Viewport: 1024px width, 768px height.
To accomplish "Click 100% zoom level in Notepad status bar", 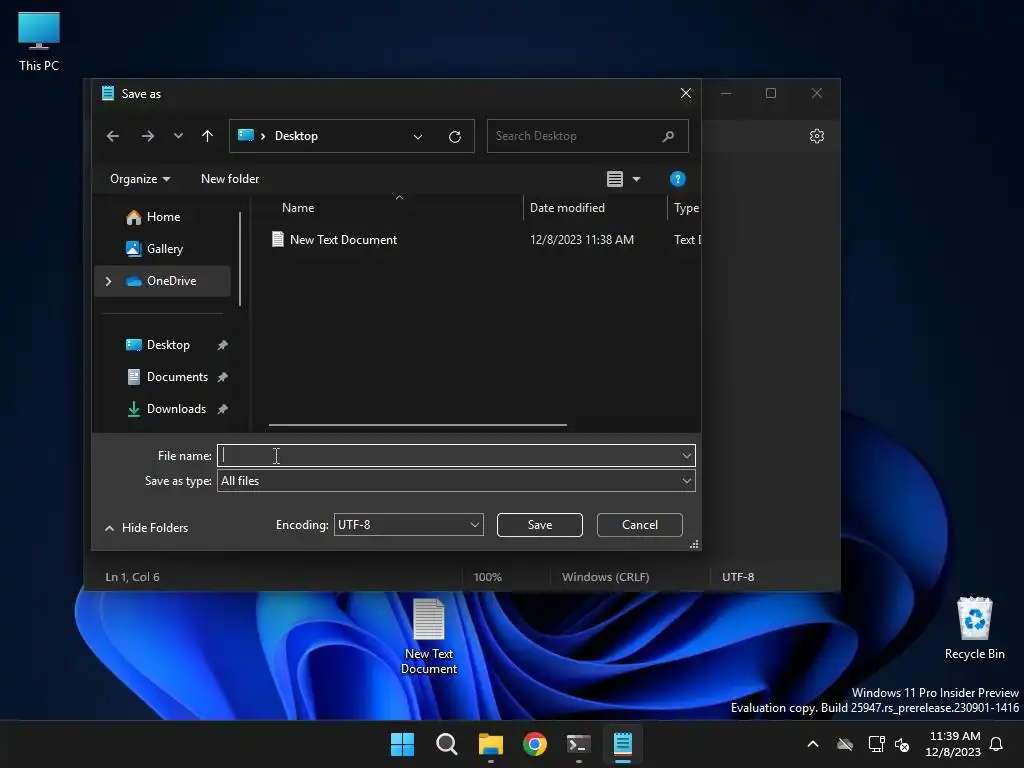I will tap(488, 577).
